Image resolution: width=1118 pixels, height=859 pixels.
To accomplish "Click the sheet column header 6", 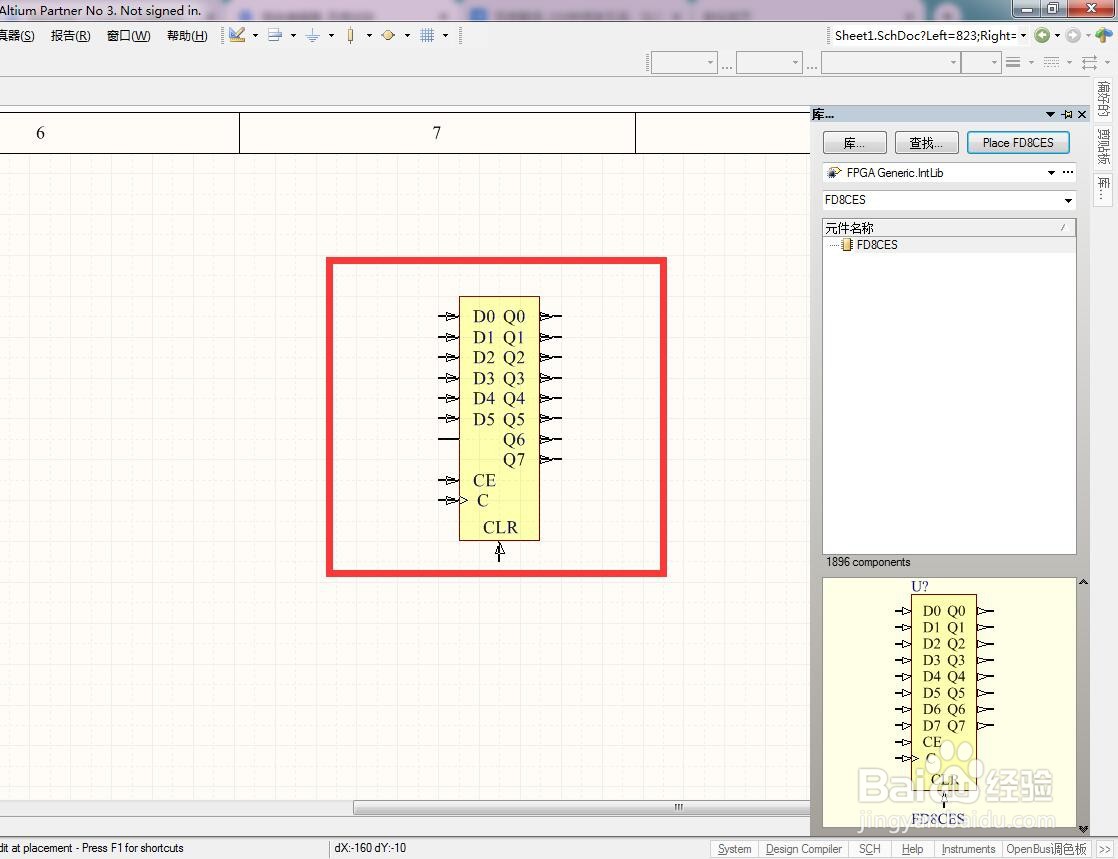I will click(x=41, y=133).
